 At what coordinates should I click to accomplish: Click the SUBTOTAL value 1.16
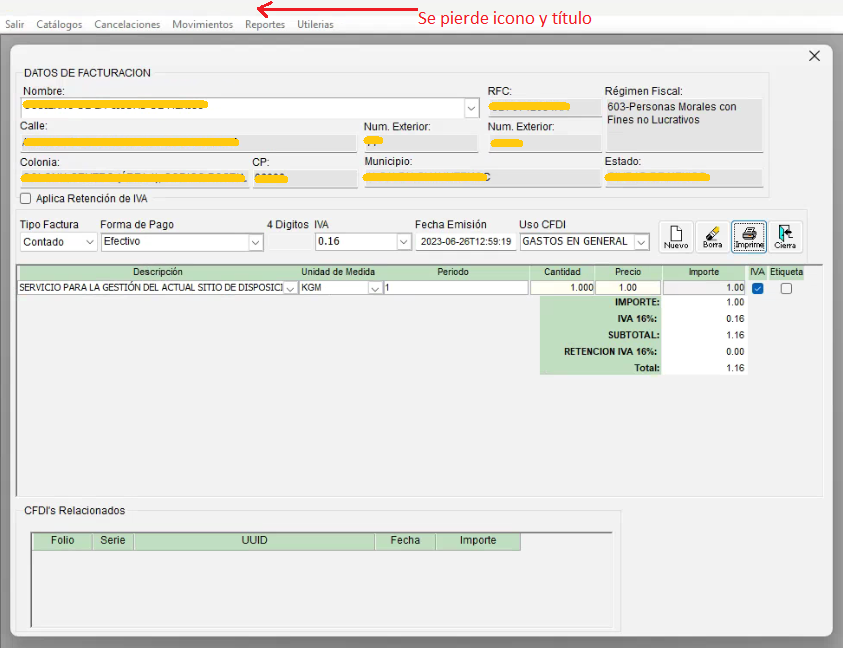click(735, 335)
